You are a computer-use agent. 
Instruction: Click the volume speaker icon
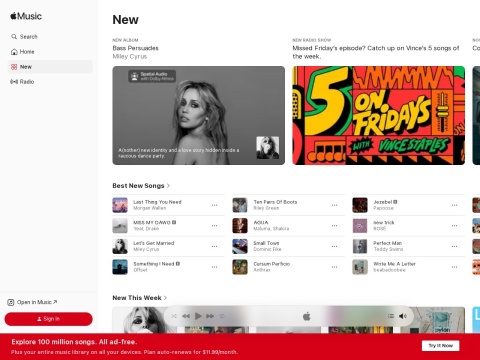pyautogui.click(x=403, y=316)
